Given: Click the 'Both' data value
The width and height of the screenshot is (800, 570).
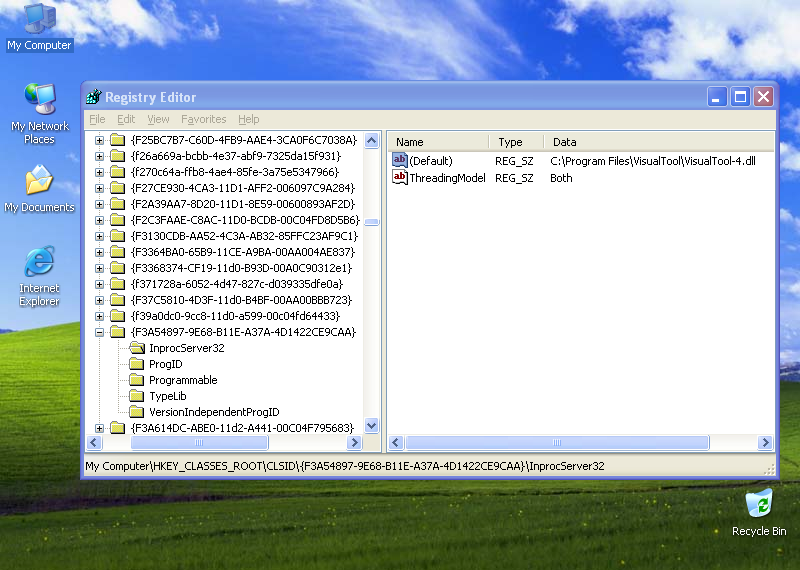Looking at the screenshot, I should tap(561, 178).
